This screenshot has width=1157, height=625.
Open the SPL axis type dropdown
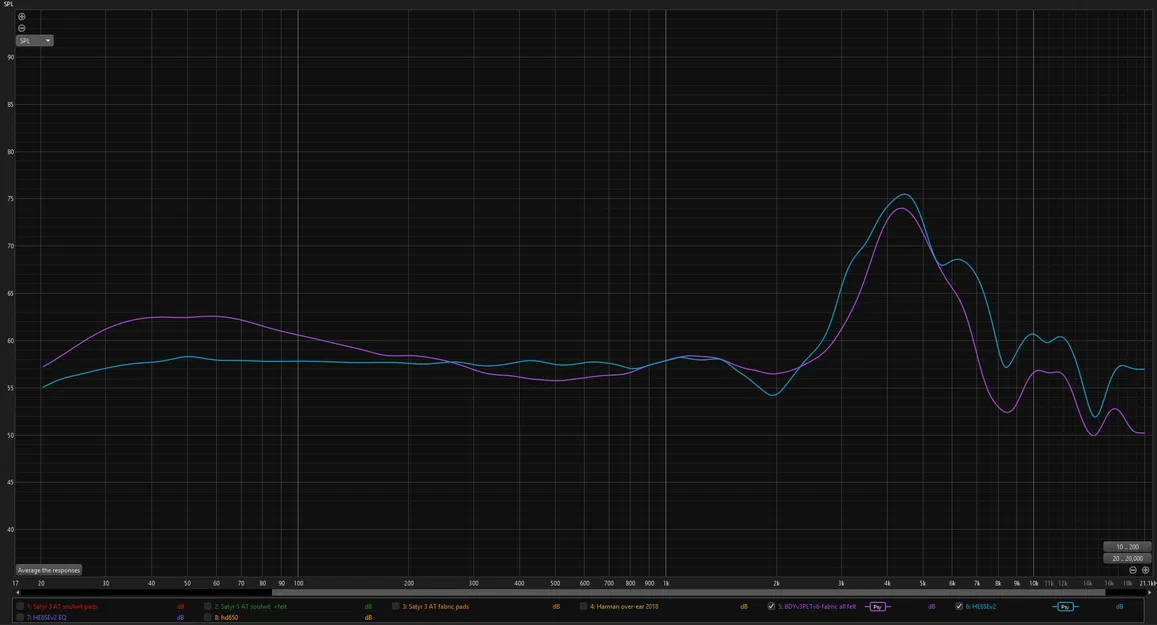point(35,41)
